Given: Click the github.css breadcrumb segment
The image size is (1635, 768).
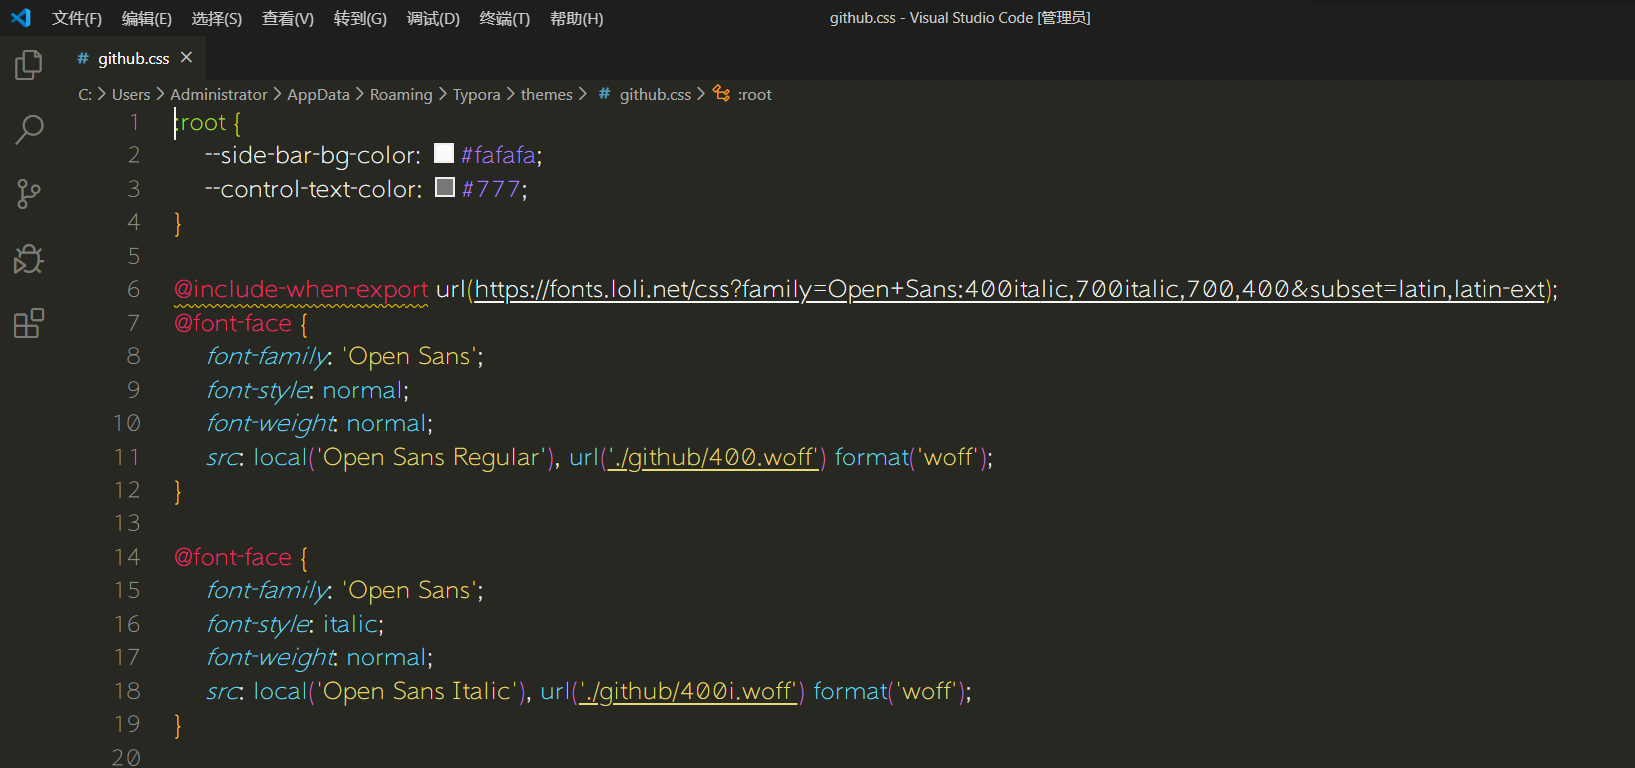Looking at the screenshot, I should point(655,94).
